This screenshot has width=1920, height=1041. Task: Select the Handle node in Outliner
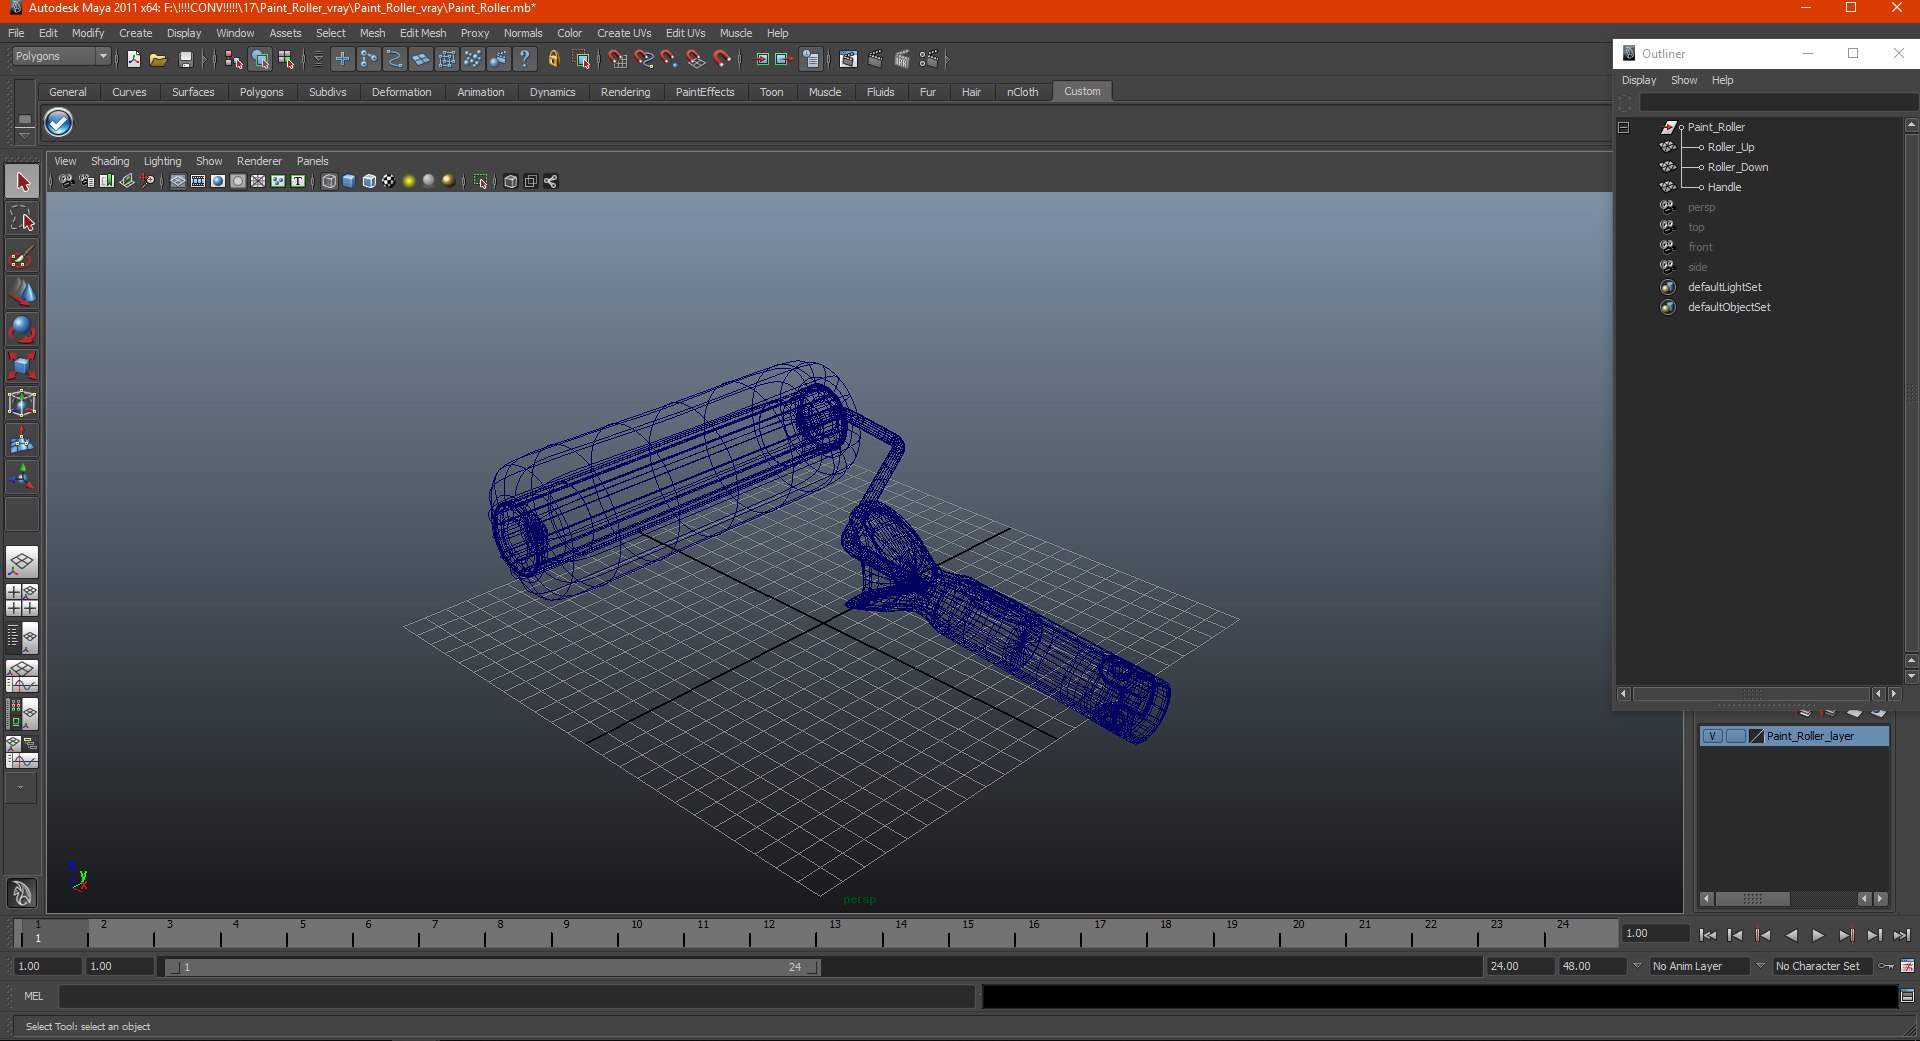[x=1724, y=187]
